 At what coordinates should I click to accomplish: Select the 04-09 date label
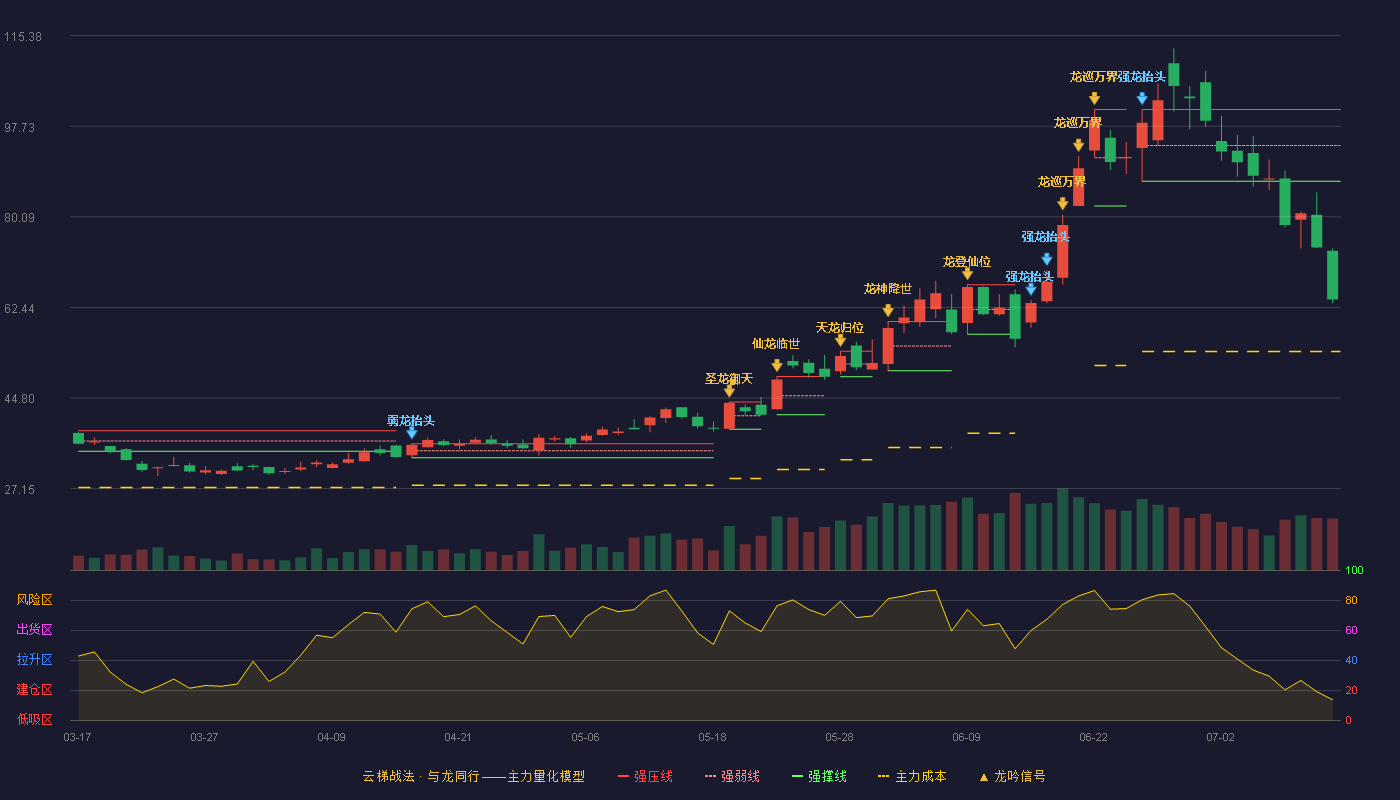tap(331, 737)
